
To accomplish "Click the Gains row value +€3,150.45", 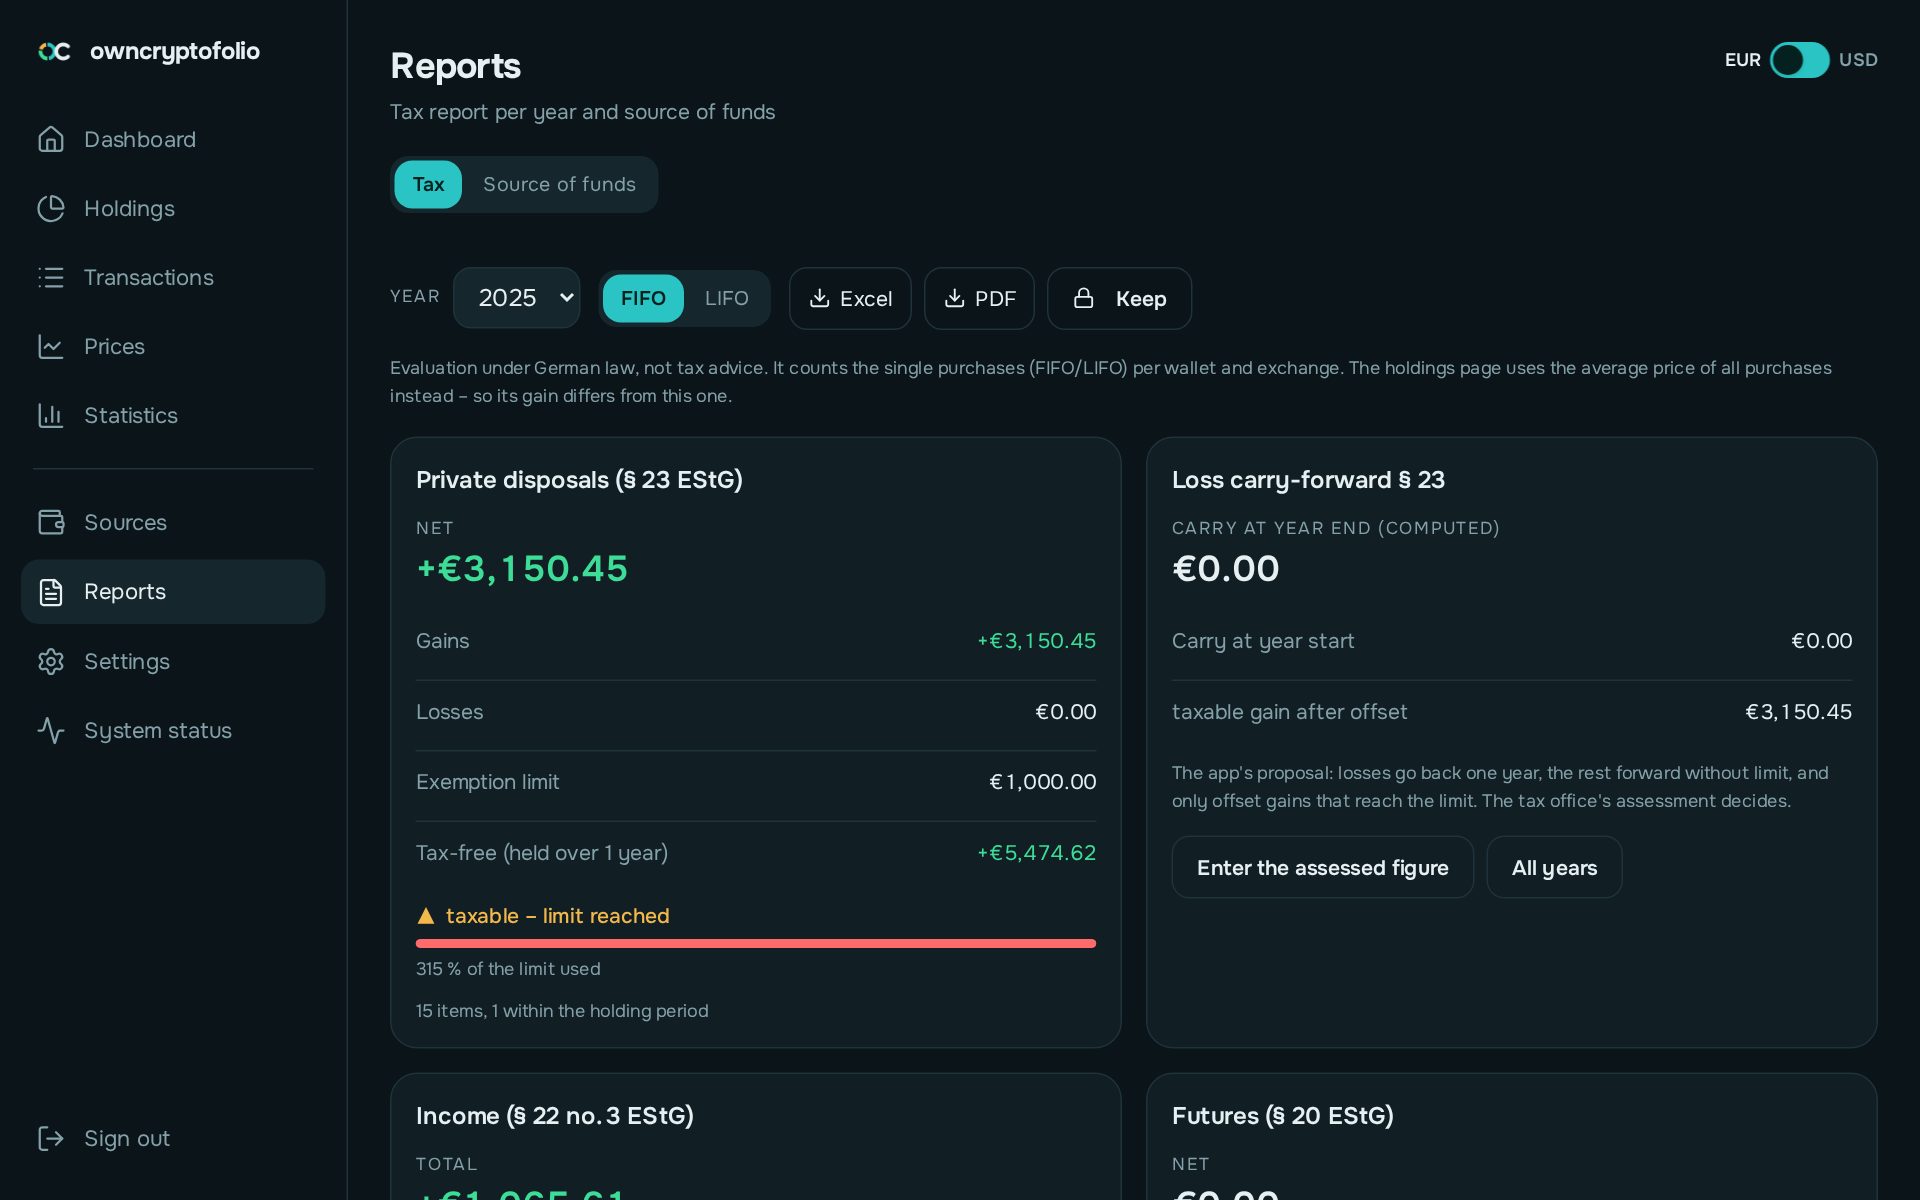I will tap(1036, 641).
